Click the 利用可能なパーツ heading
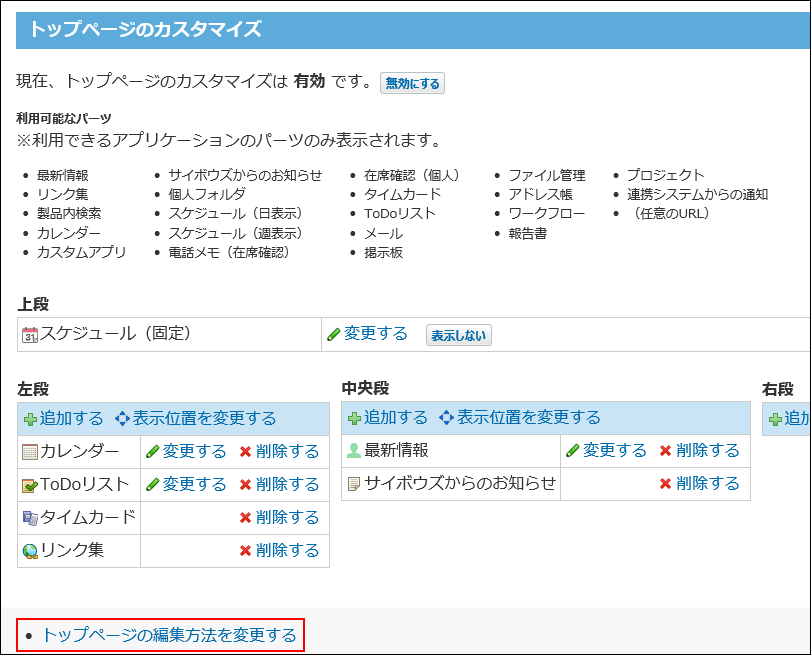The width and height of the screenshot is (811, 655). 64,118
